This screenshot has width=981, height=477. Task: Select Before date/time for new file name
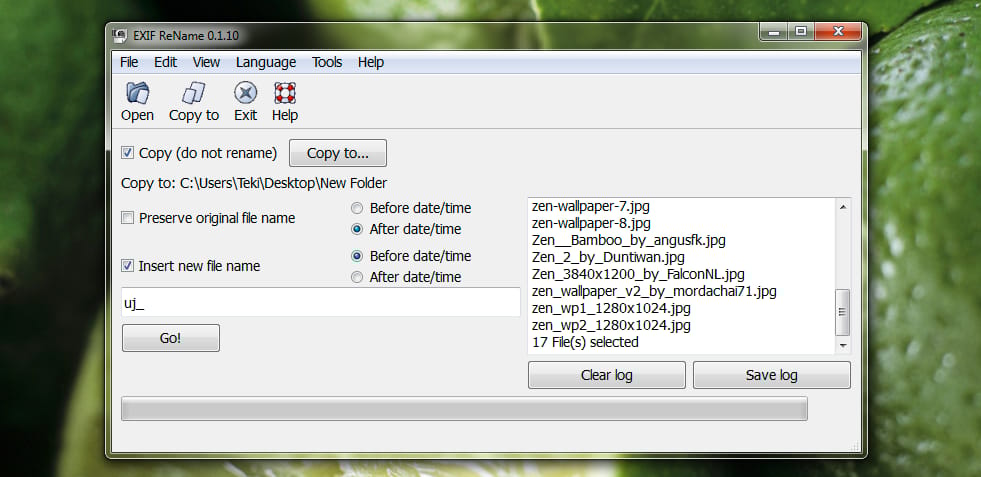click(x=357, y=256)
